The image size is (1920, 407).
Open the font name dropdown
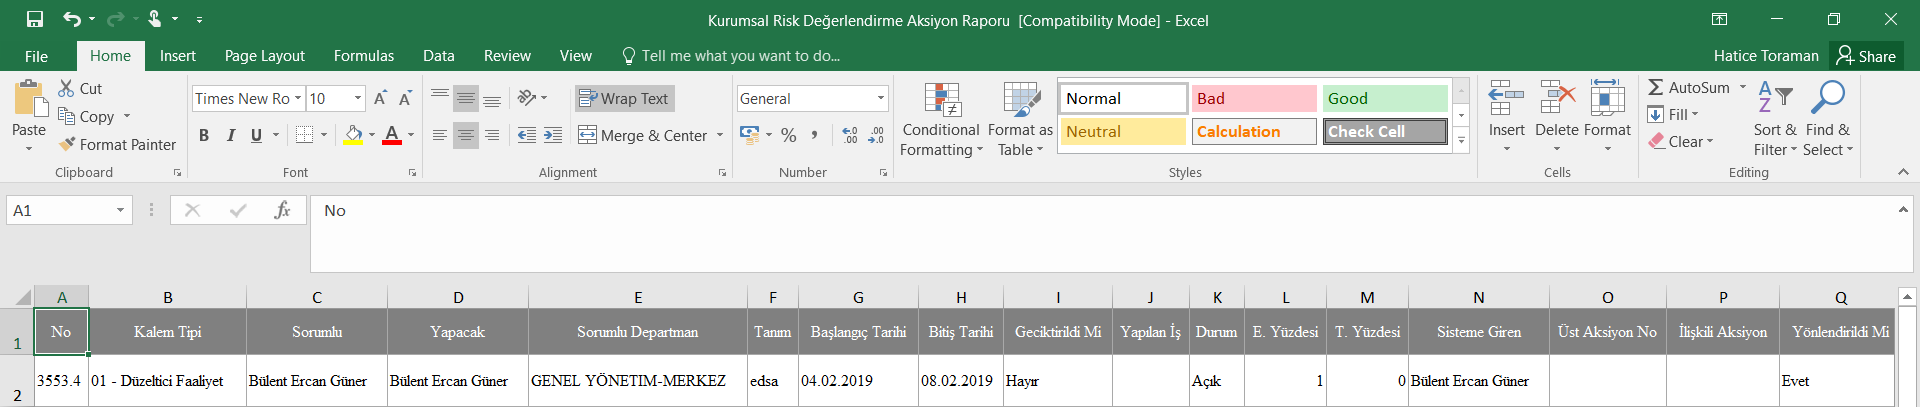(x=298, y=98)
